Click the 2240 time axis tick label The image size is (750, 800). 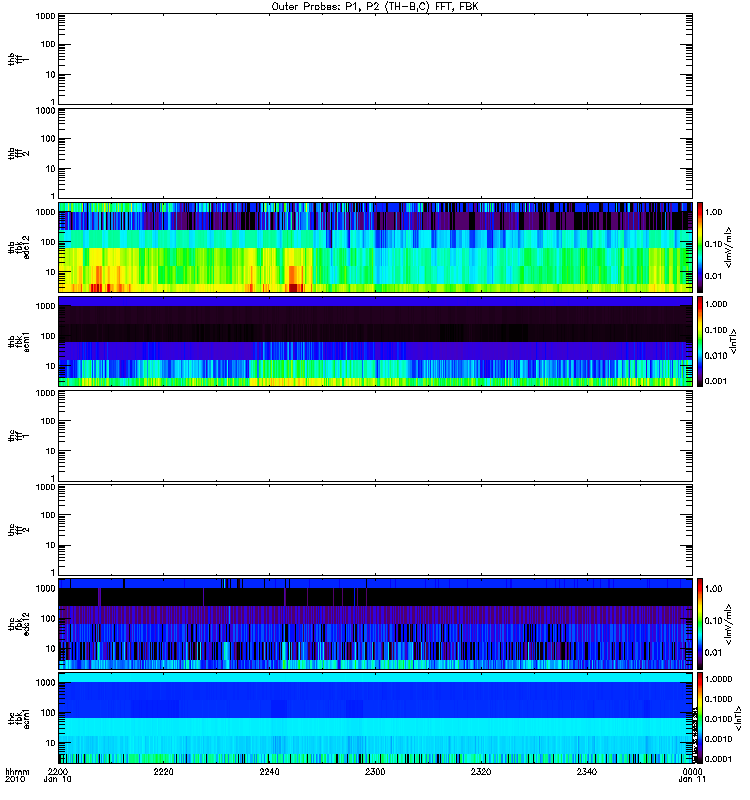[x=269, y=771]
